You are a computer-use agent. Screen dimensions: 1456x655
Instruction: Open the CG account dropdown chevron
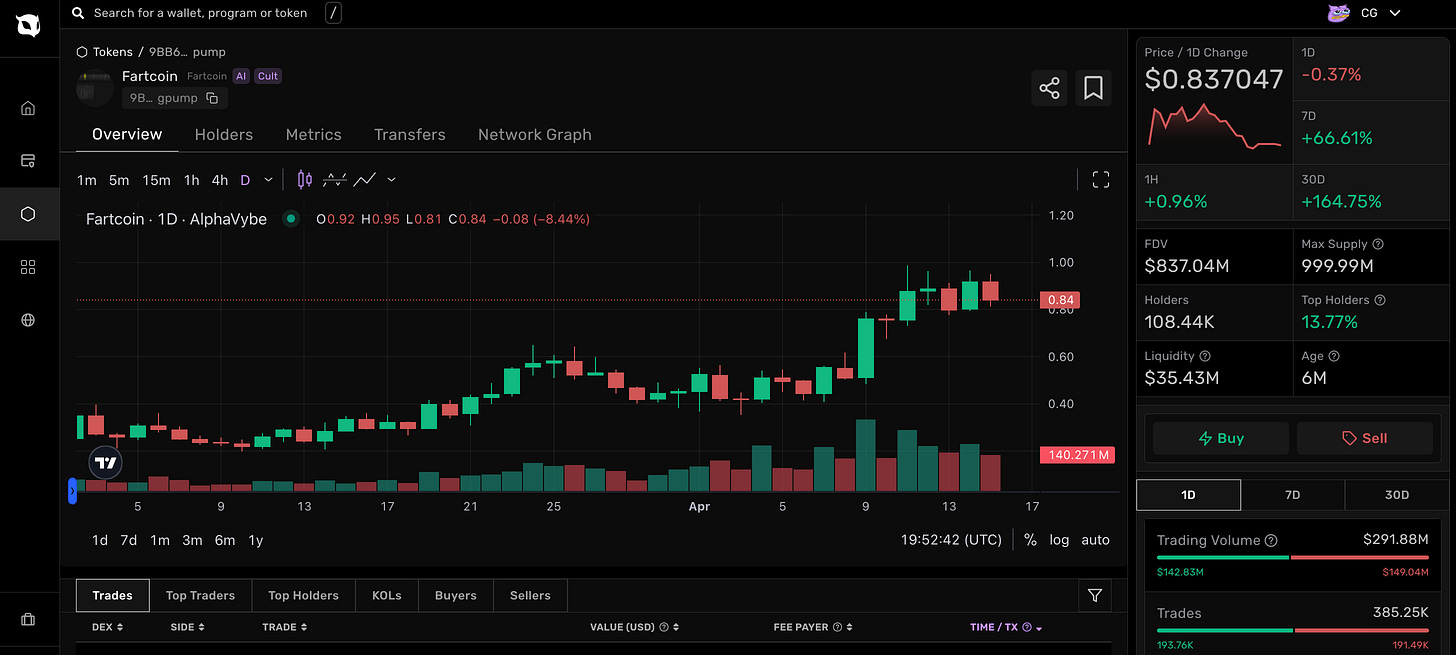tap(1395, 13)
